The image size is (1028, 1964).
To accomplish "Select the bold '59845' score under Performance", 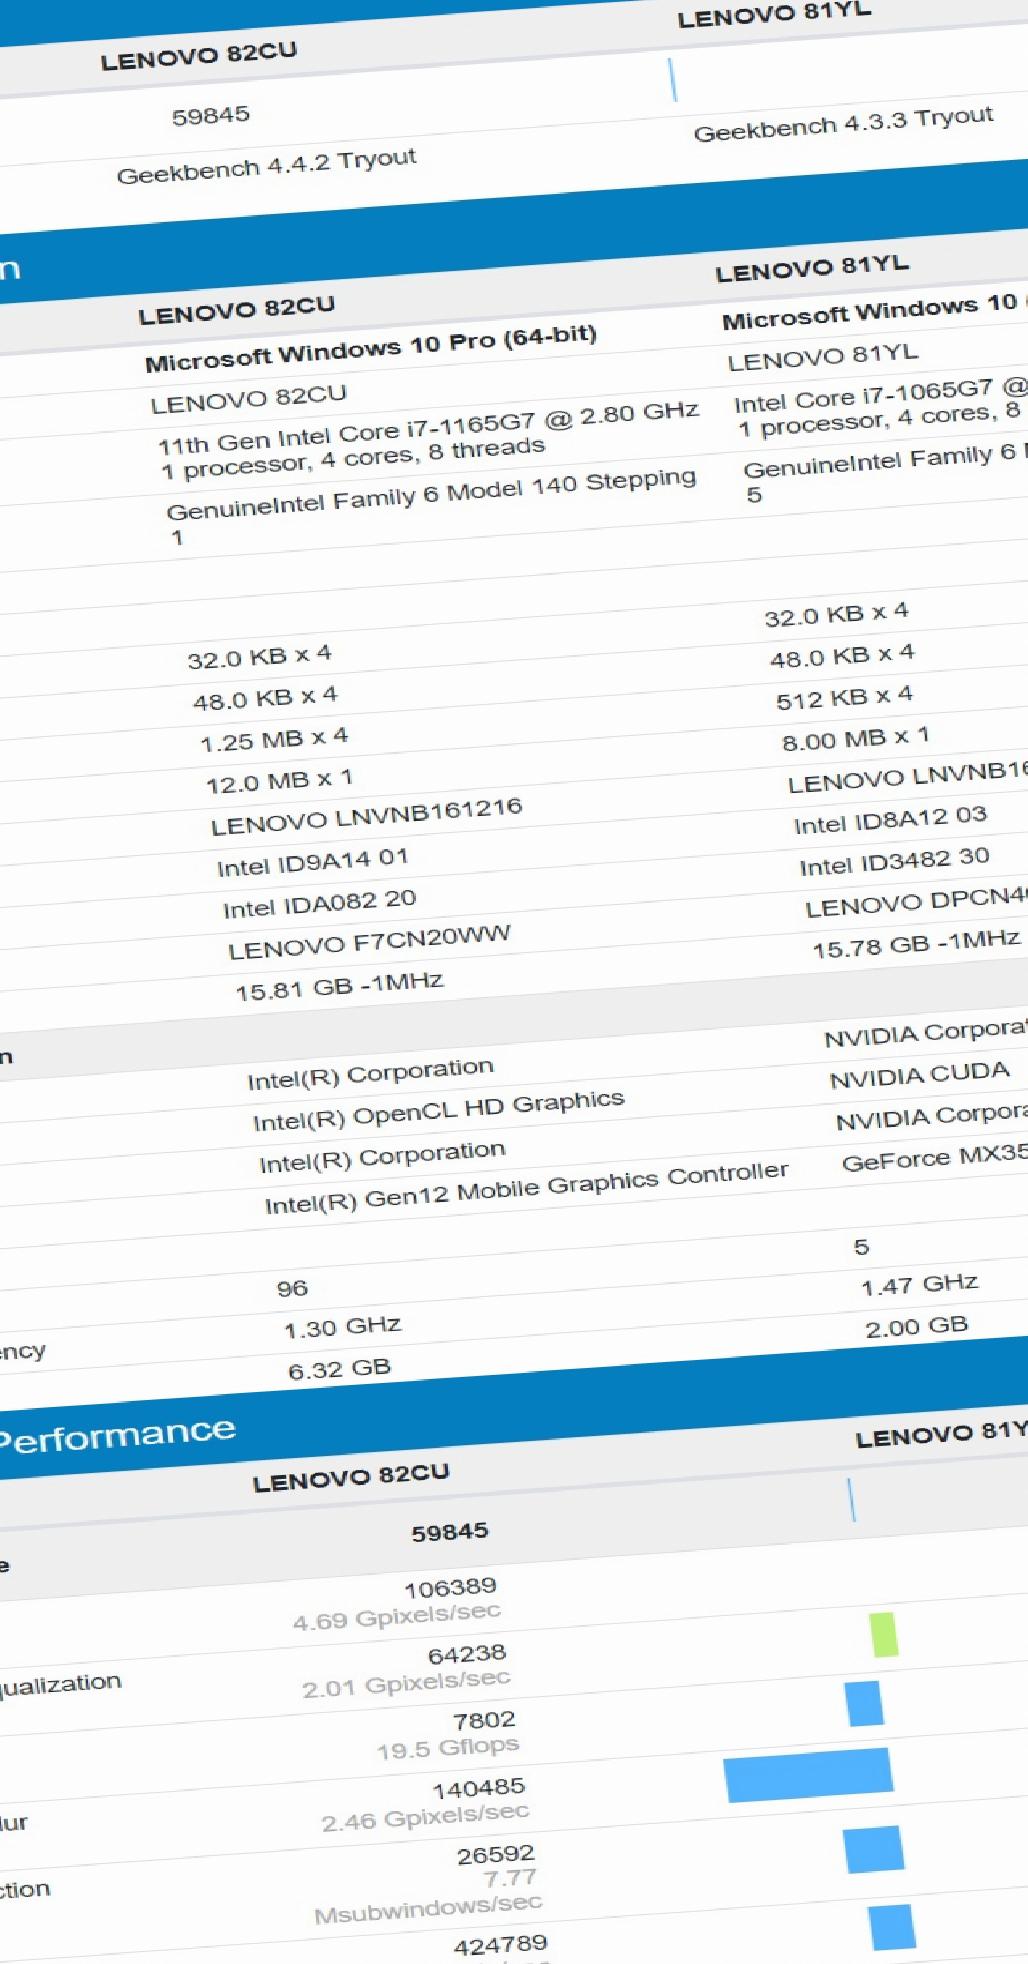I will (450, 1532).
